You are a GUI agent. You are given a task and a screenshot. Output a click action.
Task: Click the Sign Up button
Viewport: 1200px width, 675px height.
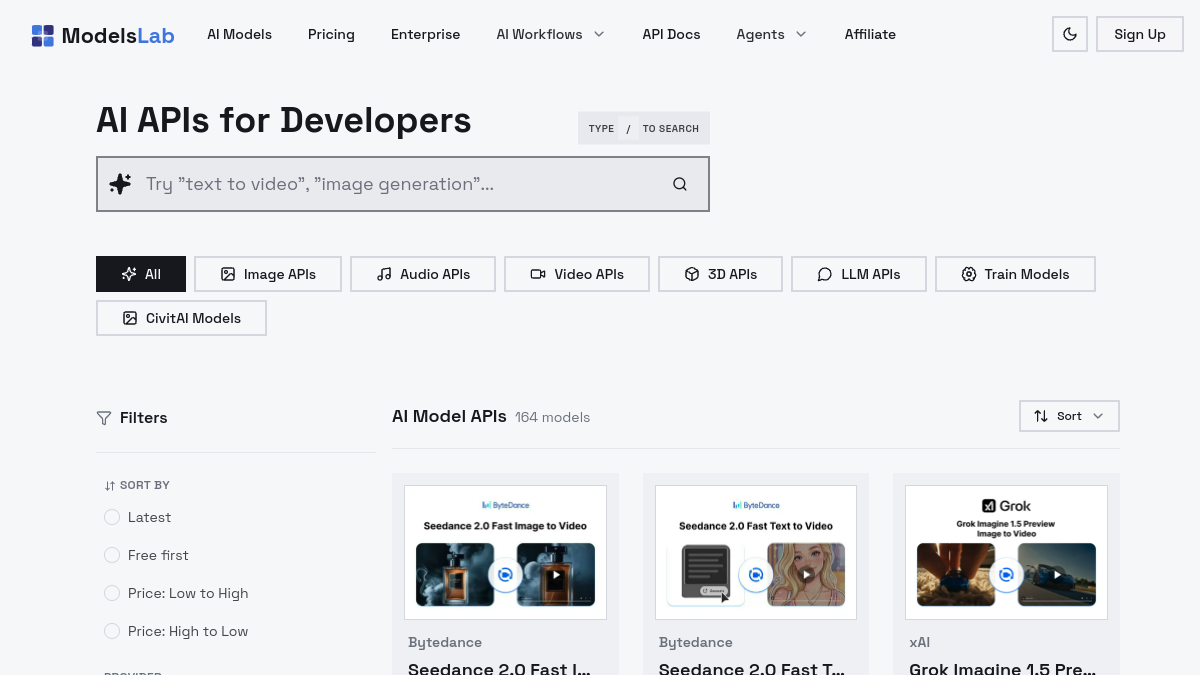[x=1140, y=34]
